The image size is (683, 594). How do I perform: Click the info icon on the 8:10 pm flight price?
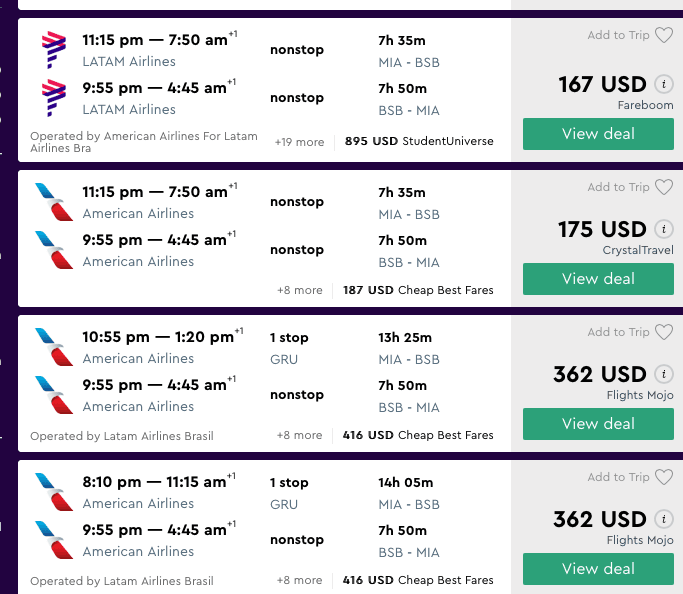[663, 519]
